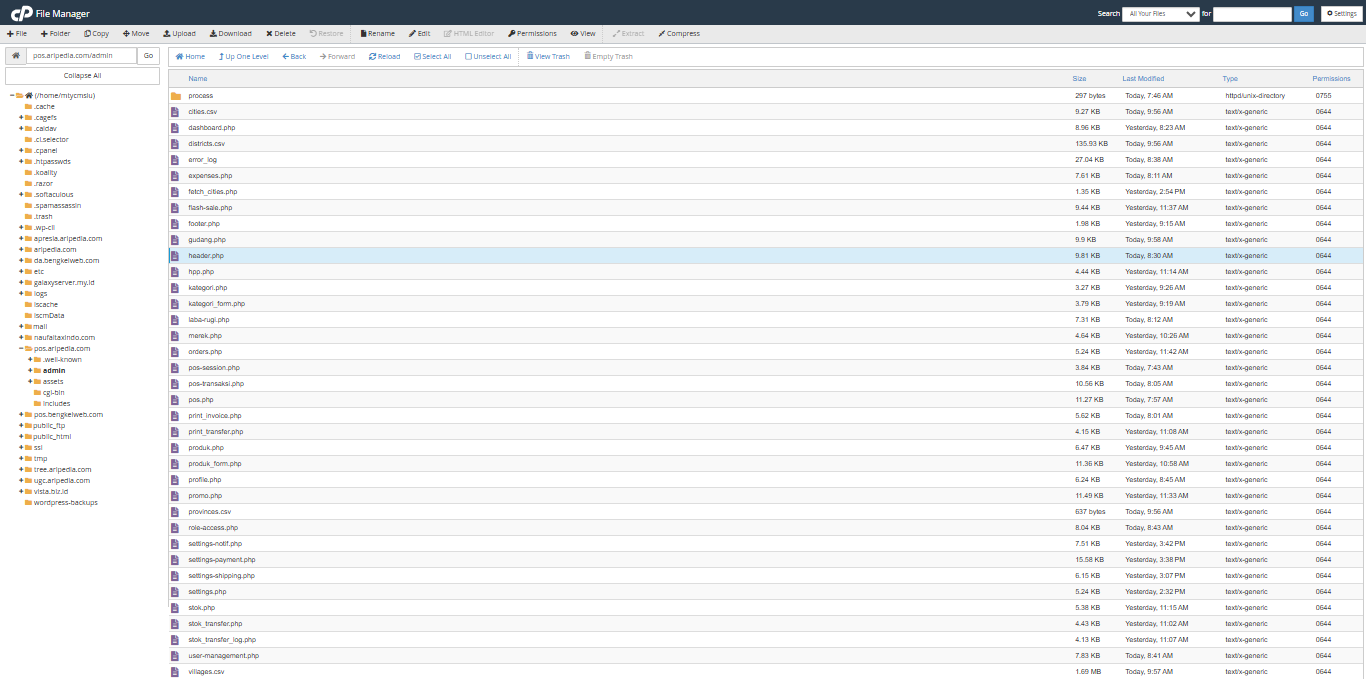Click the Unselect All checkbox
This screenshot has height=679, width=1366.
point(468,57)
